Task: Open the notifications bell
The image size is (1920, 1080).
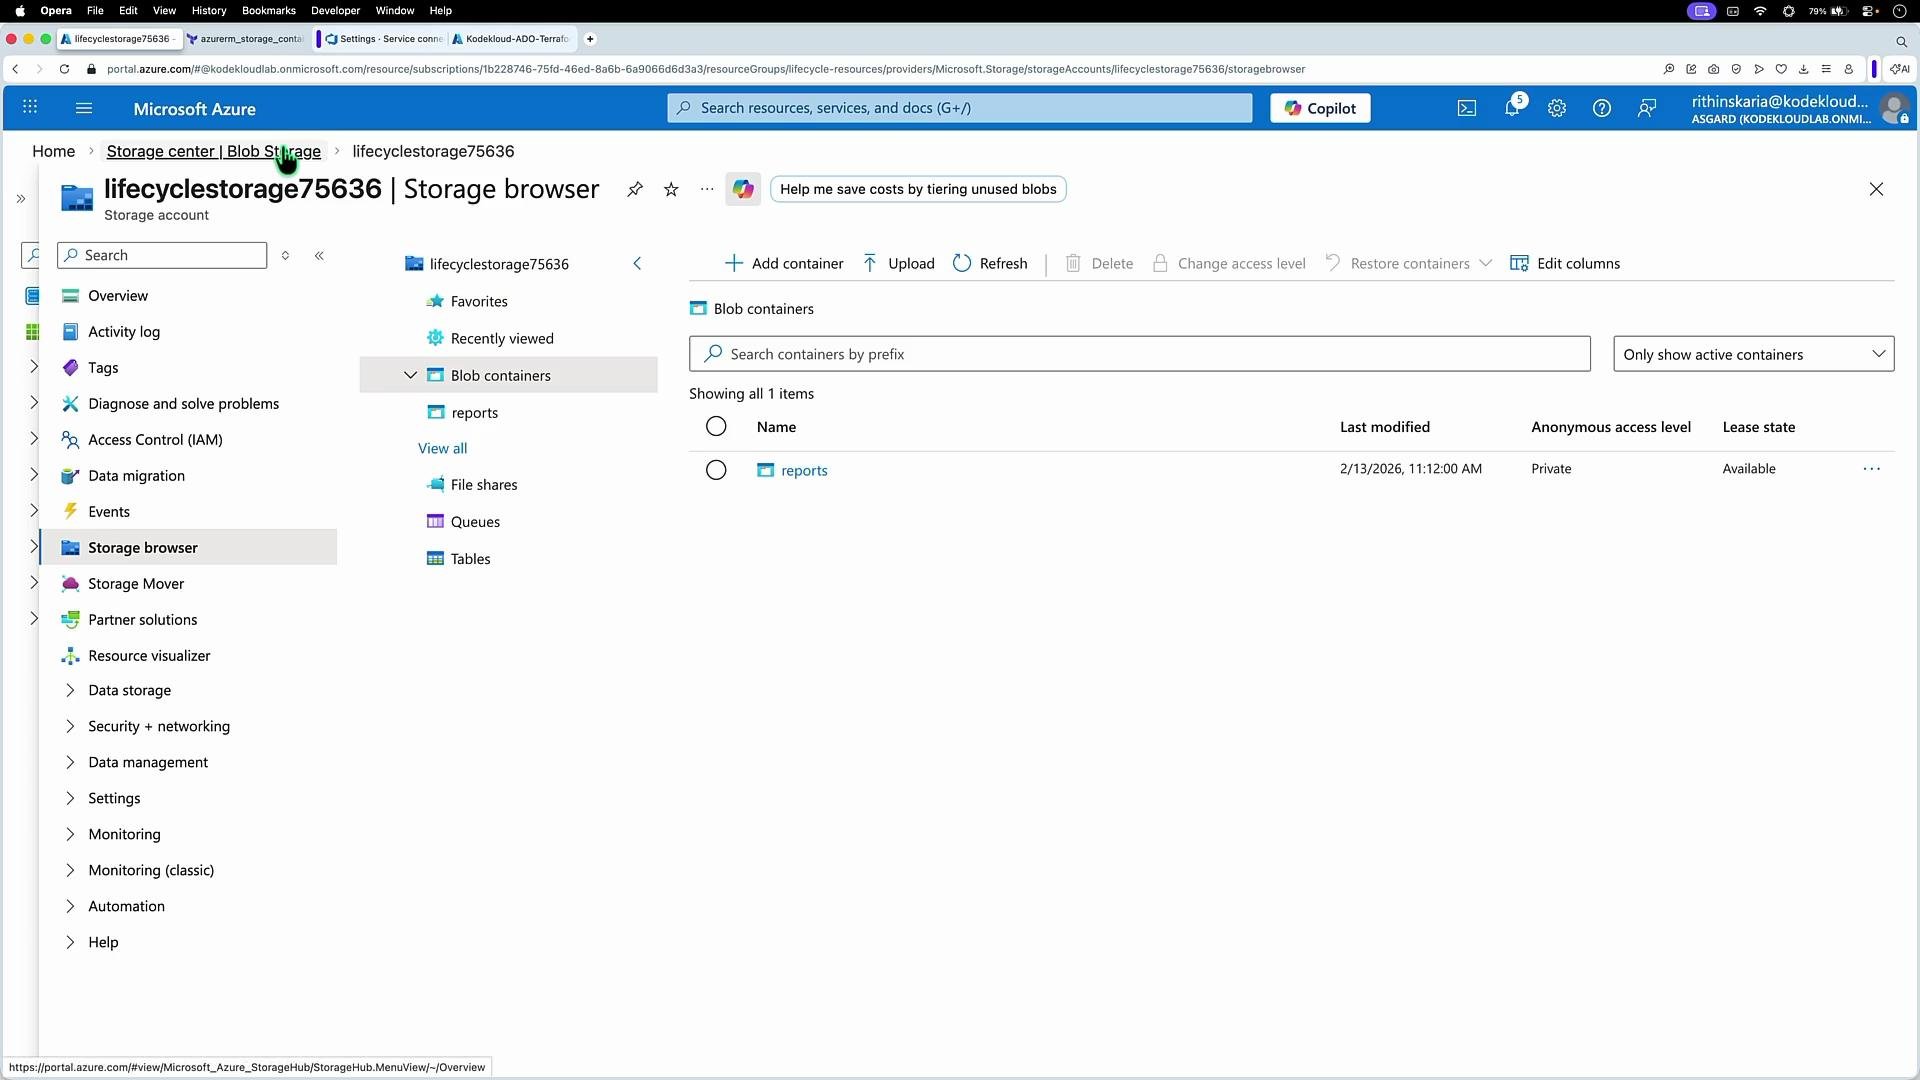Action: pyautogui.click(x=1512, y=108)
